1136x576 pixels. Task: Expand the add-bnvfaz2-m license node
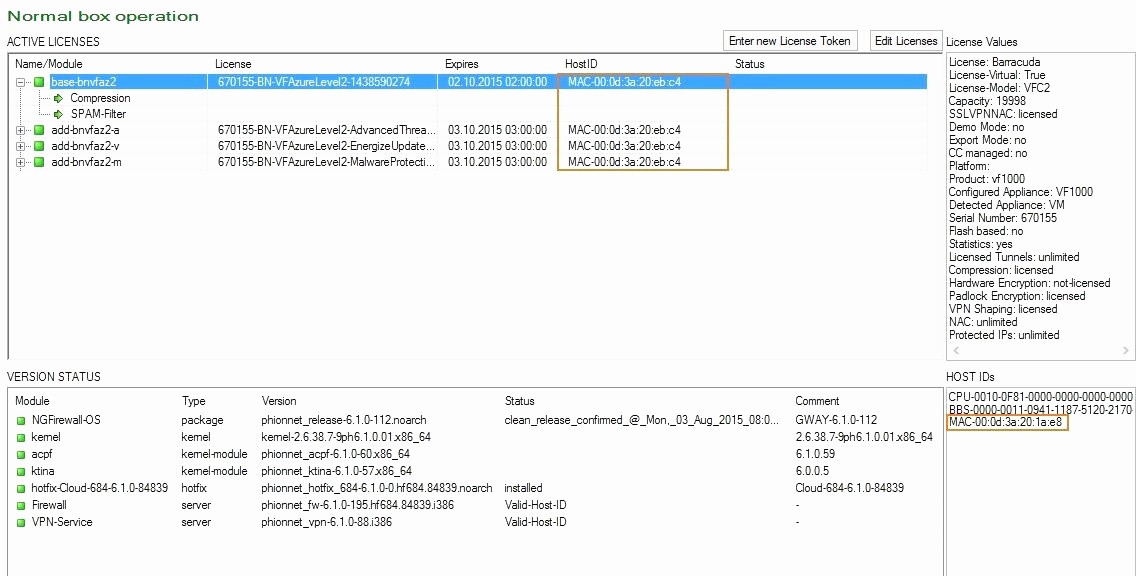(x=21, y=162)
